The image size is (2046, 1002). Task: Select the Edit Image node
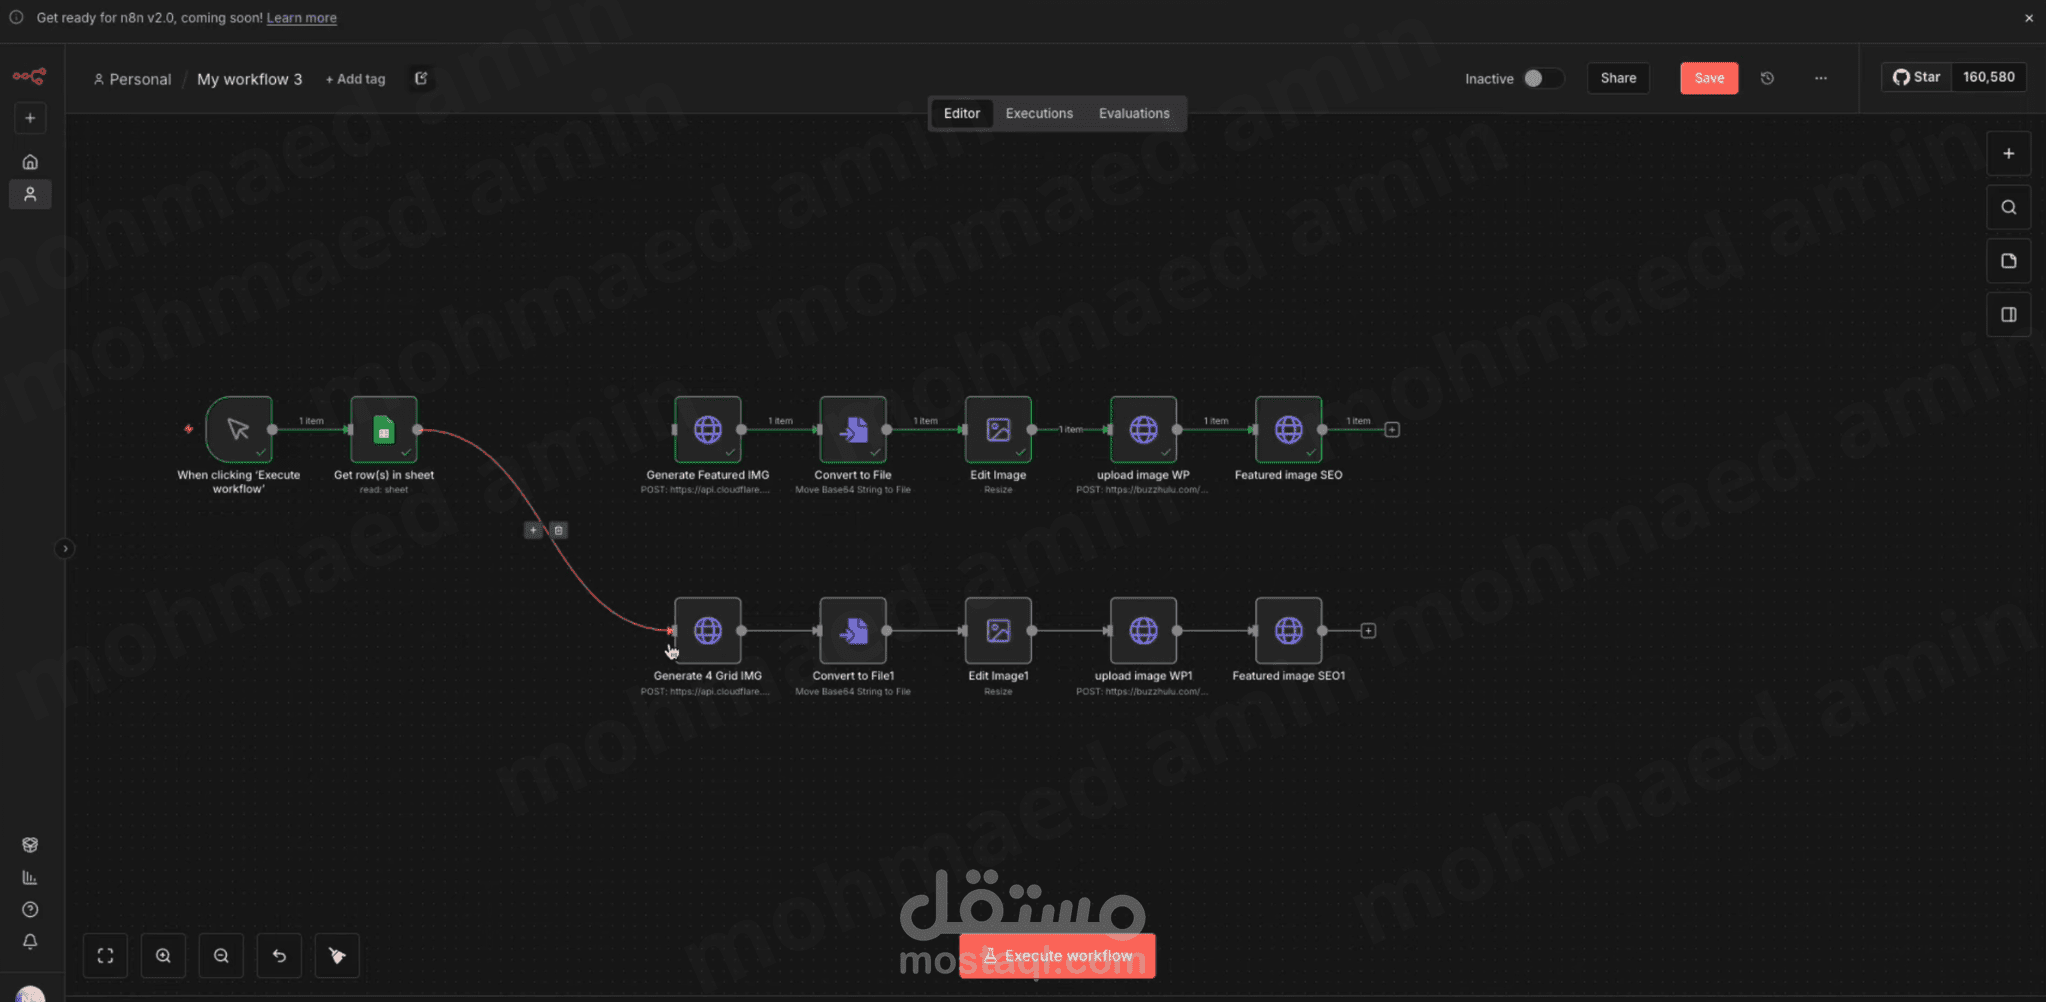click(998, 429)
